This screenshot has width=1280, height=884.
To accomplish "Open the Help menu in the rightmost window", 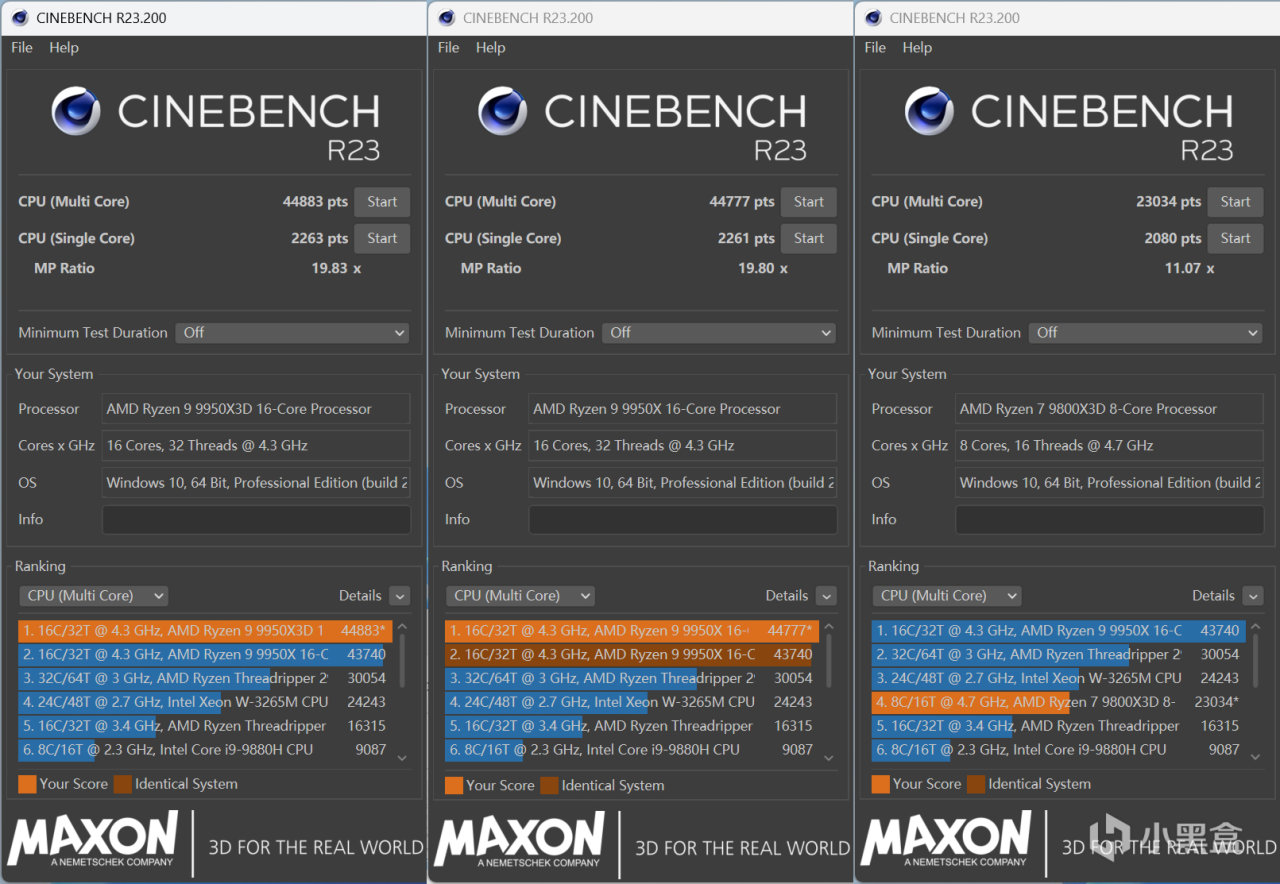I will click(916, 48).
